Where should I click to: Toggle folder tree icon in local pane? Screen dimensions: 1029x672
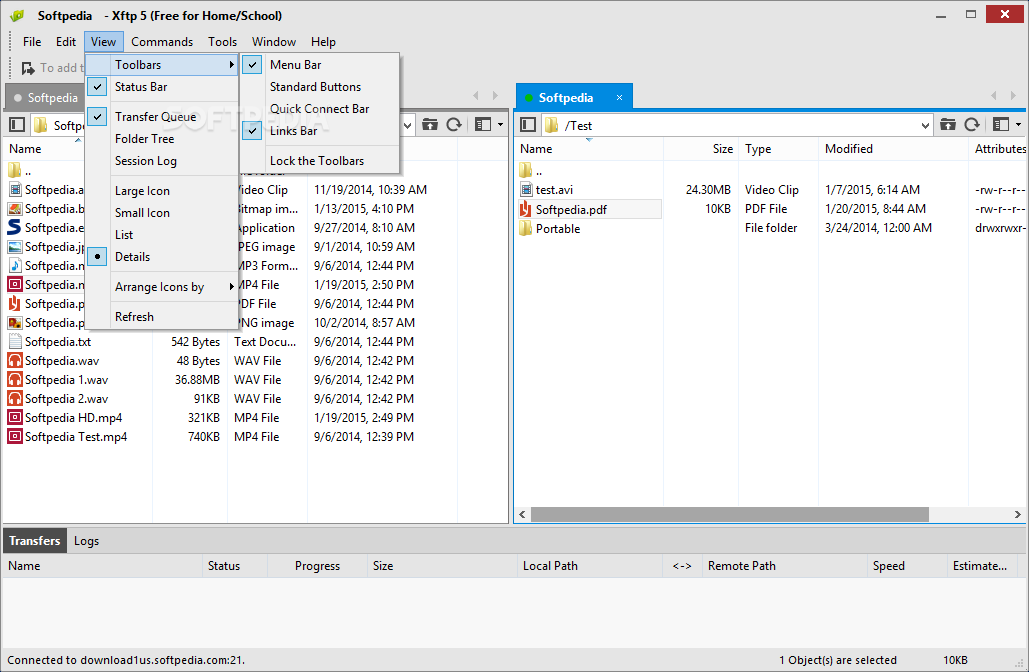tap(17, 125)
